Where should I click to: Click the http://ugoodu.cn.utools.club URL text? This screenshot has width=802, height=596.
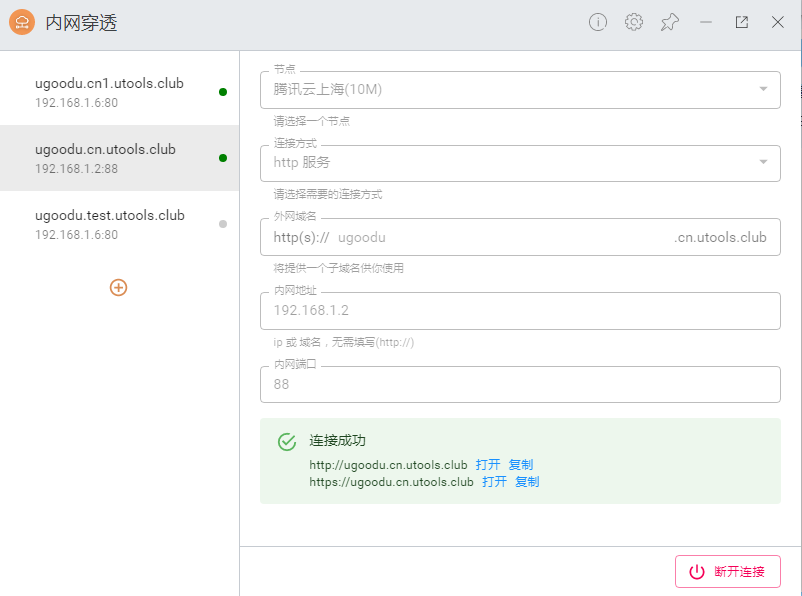388,465
